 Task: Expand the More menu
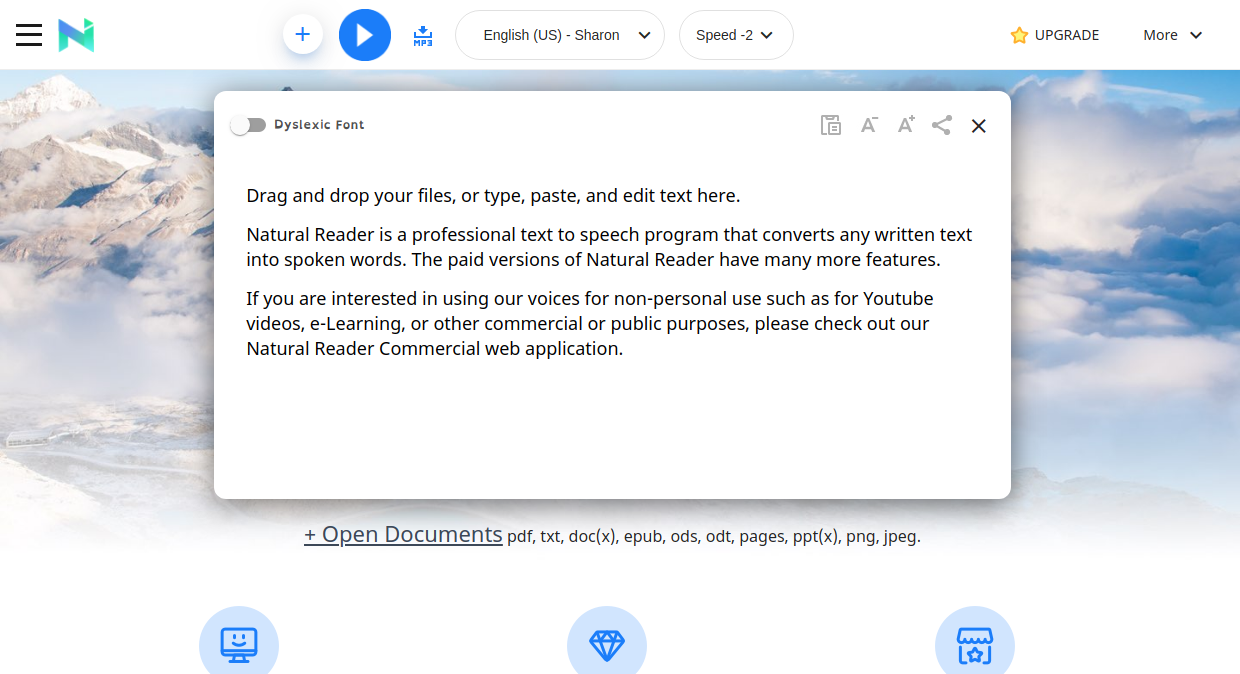point(1173,35)
